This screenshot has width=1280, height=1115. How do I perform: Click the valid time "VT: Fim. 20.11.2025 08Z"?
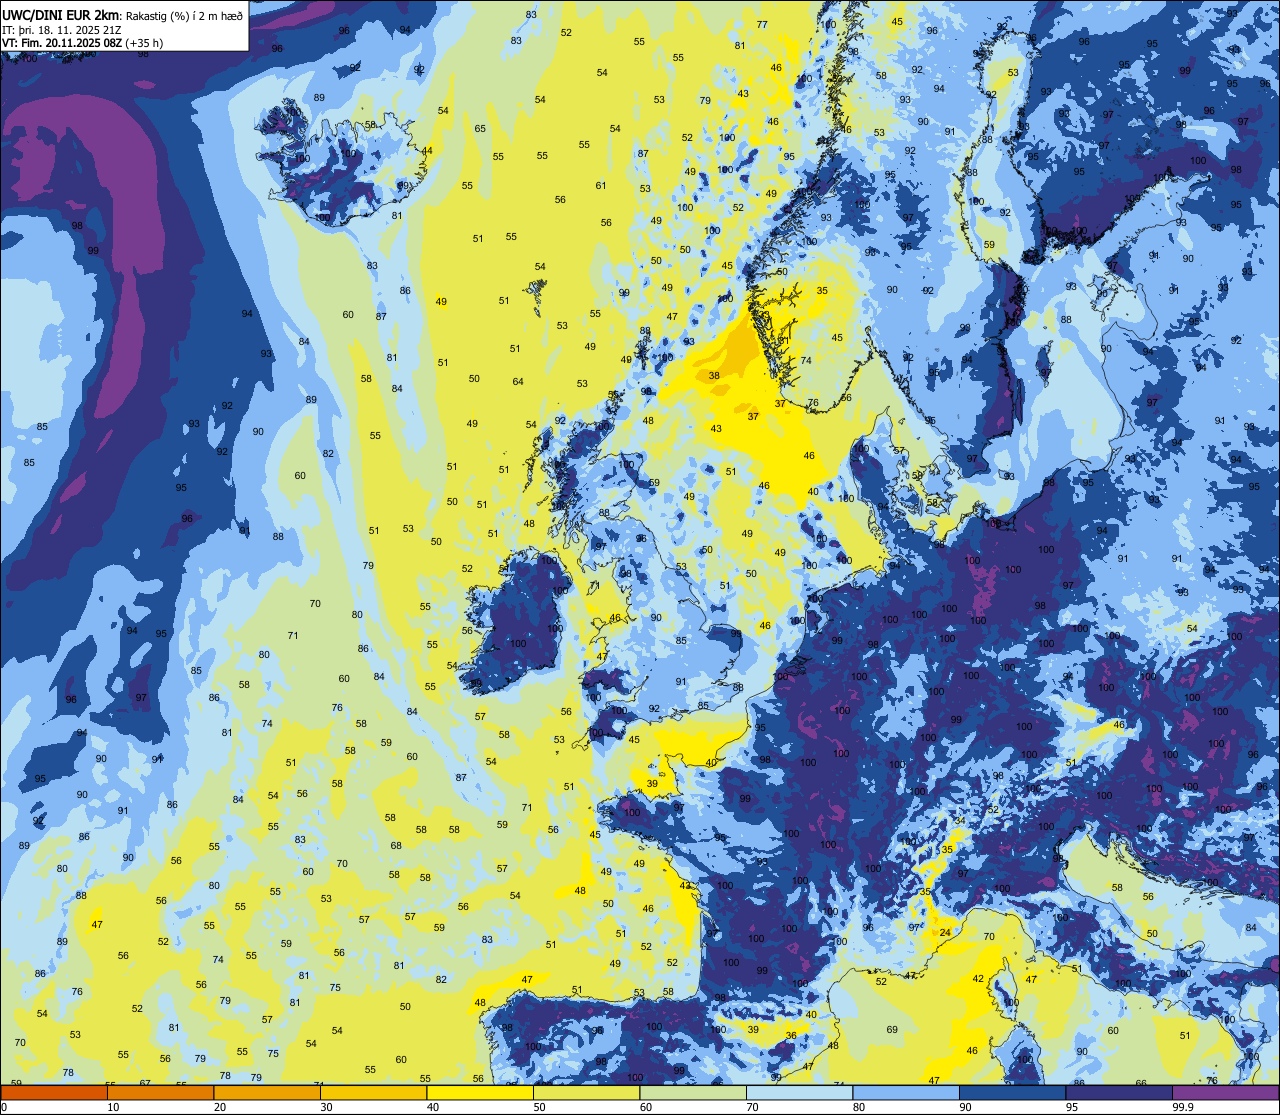(62, 43)
